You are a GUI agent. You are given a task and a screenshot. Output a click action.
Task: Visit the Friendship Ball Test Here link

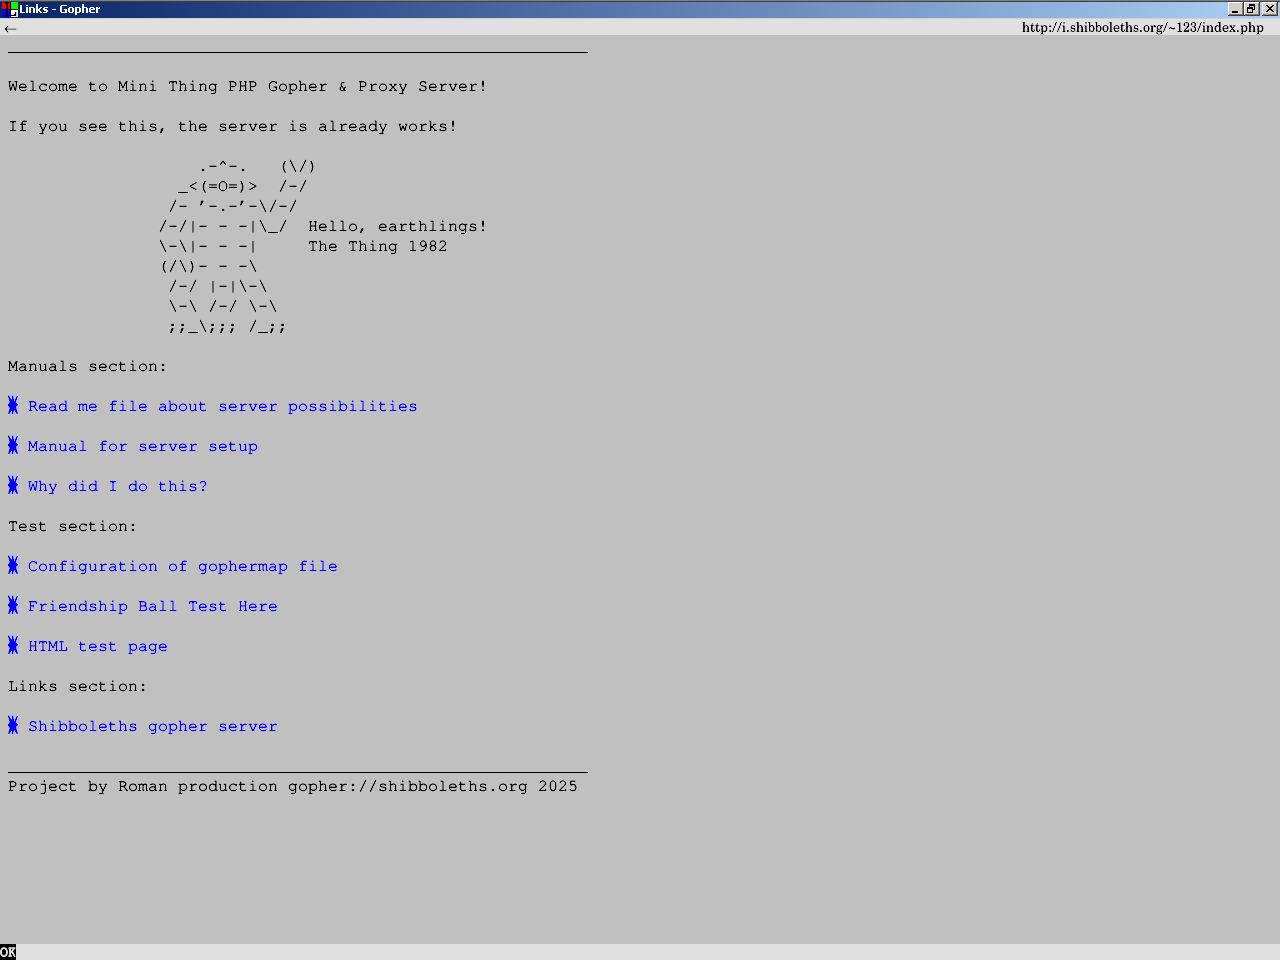point(152,606)
